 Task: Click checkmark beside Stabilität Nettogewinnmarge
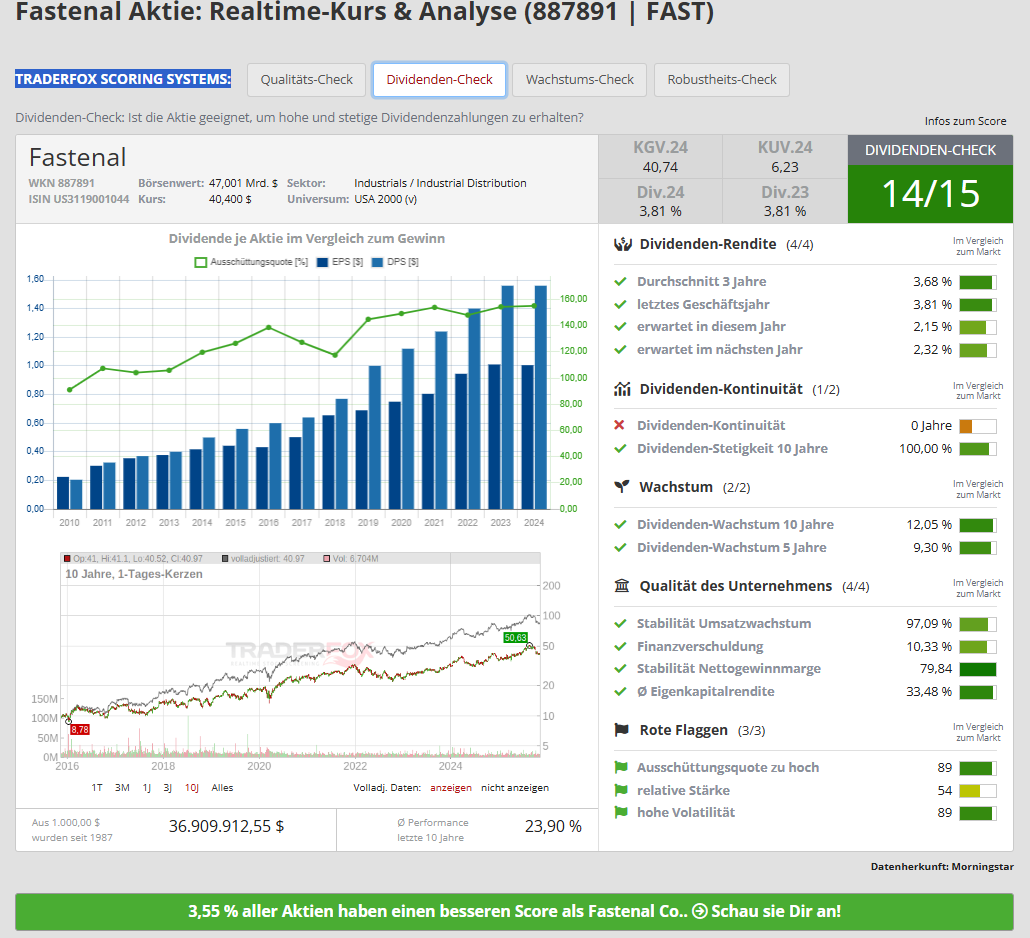620,669
